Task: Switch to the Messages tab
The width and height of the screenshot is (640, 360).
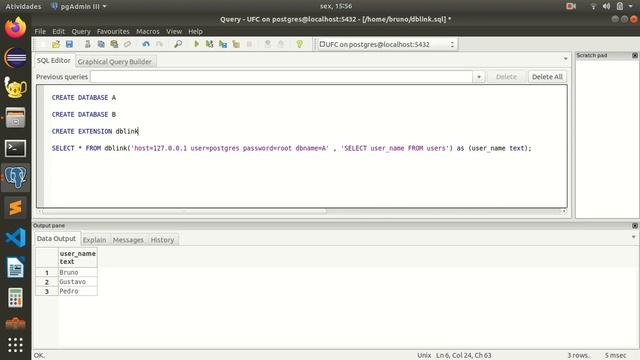Action: 128,240
